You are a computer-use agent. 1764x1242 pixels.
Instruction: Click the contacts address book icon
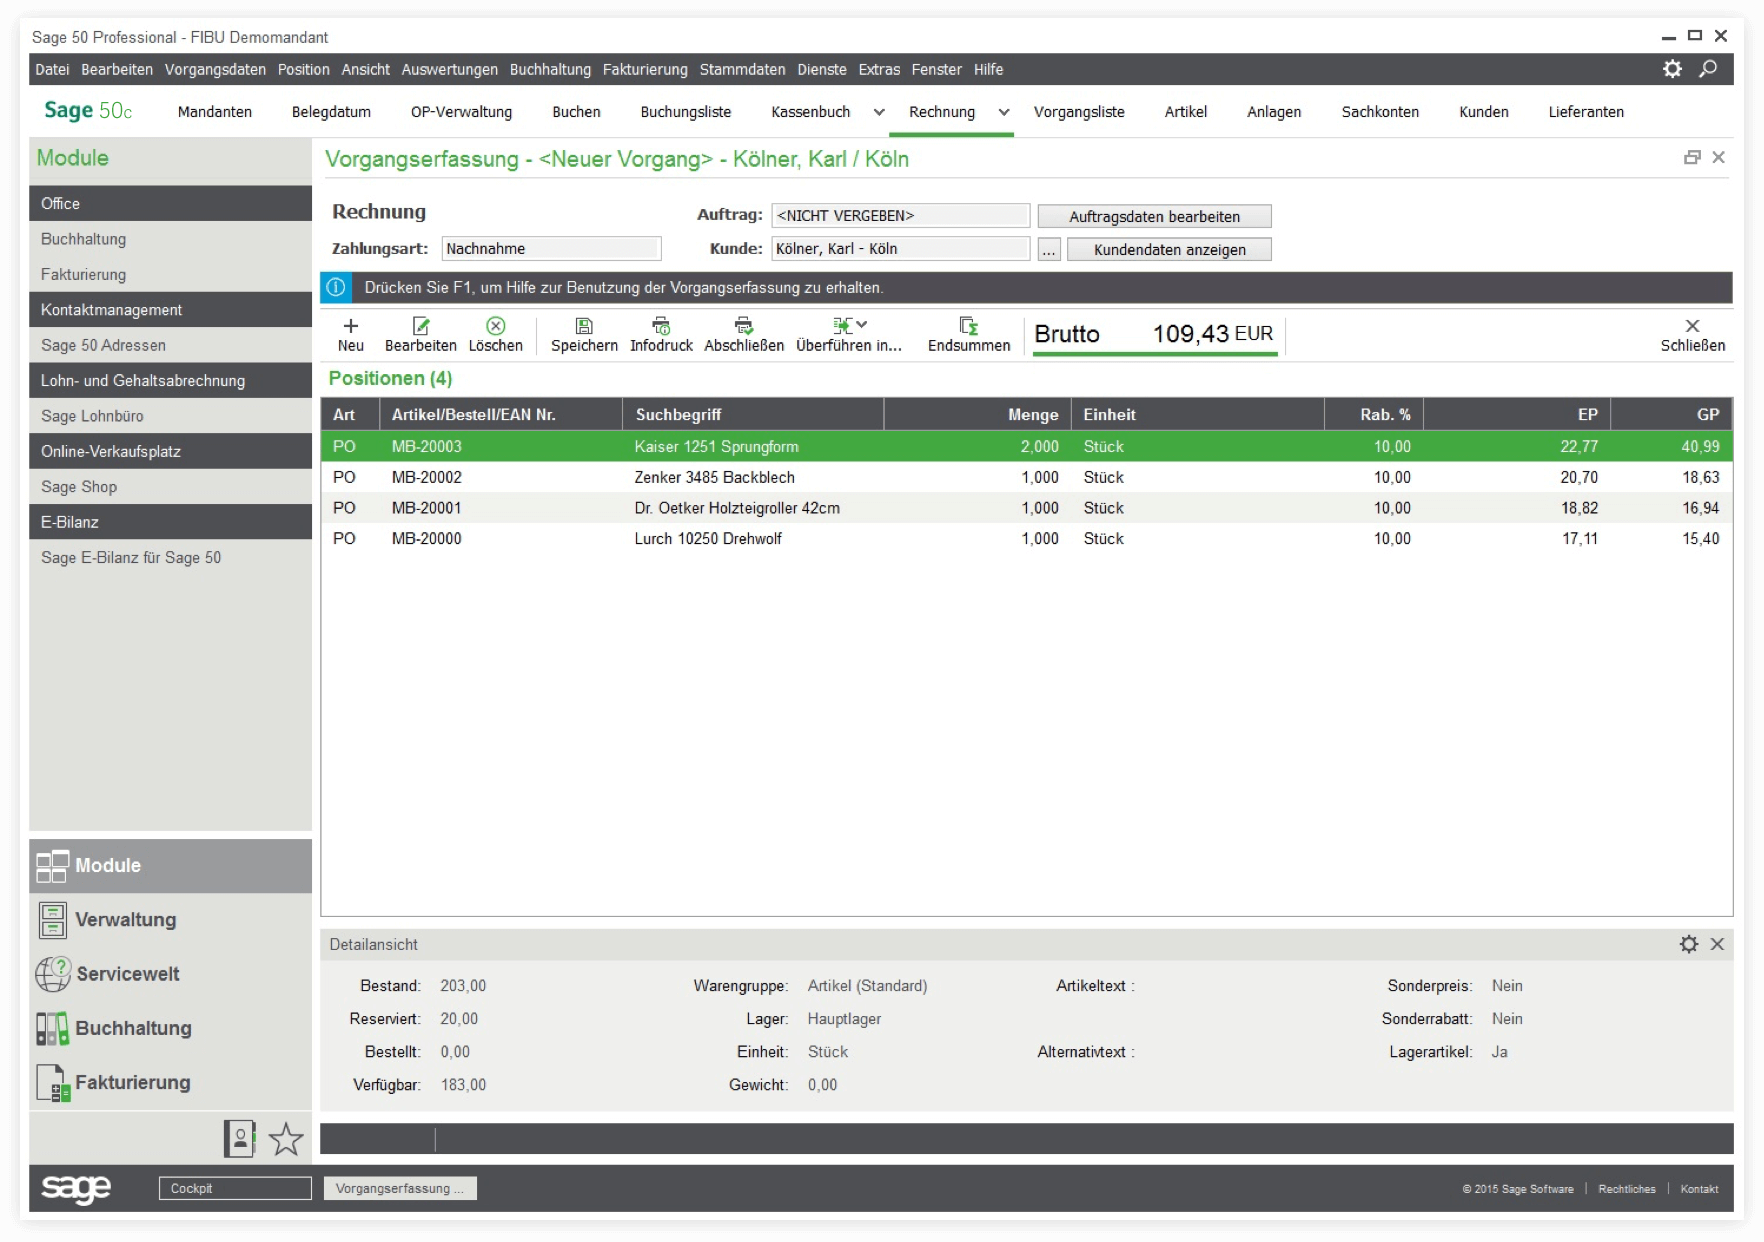point(240,1138)
